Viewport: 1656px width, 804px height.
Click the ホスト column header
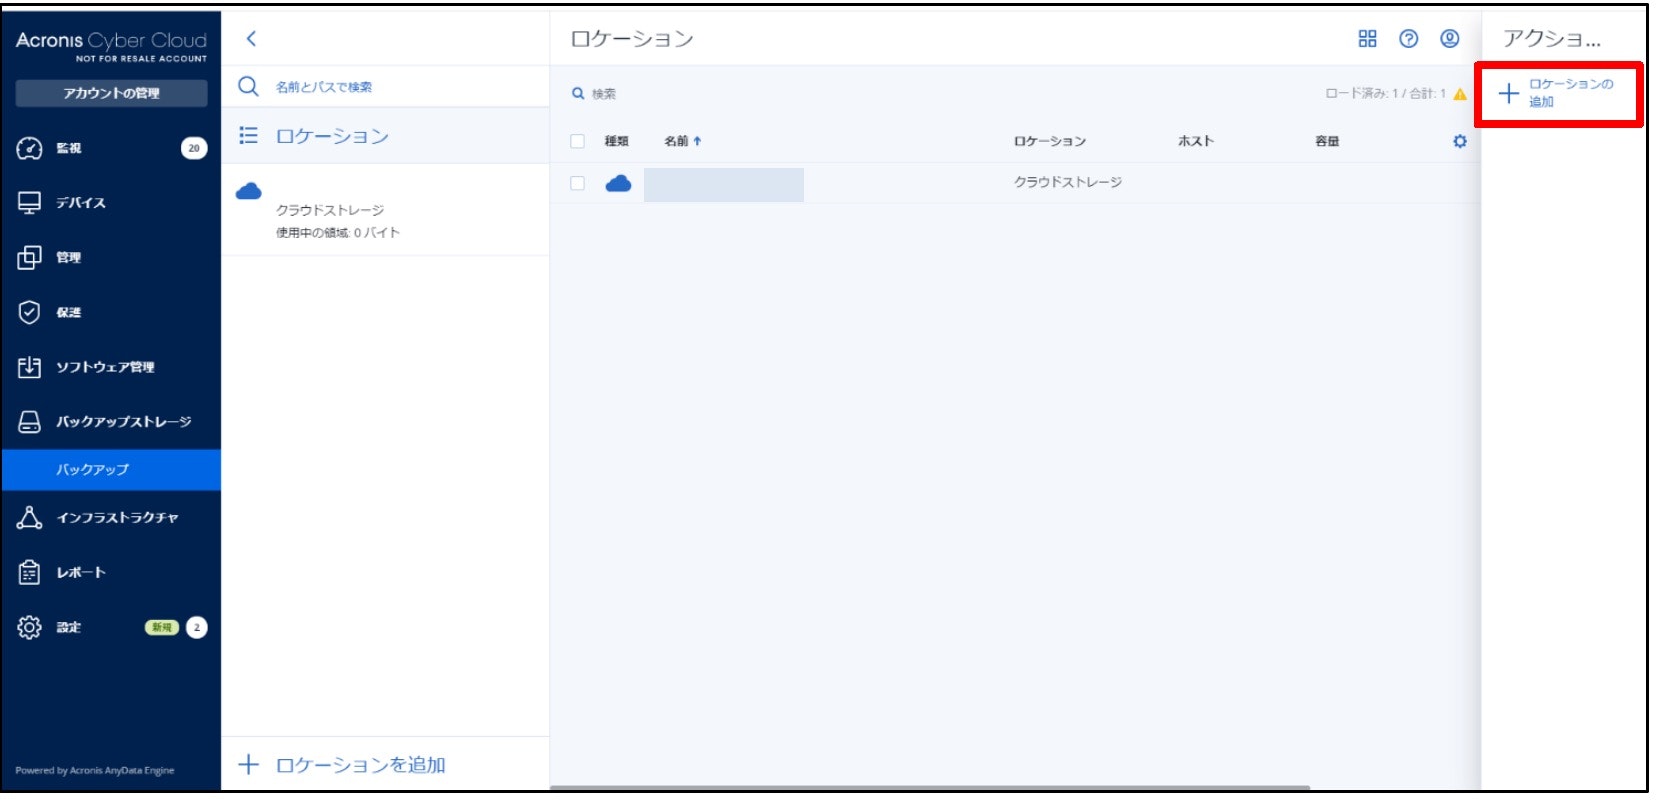click(x=1196, y=141)
